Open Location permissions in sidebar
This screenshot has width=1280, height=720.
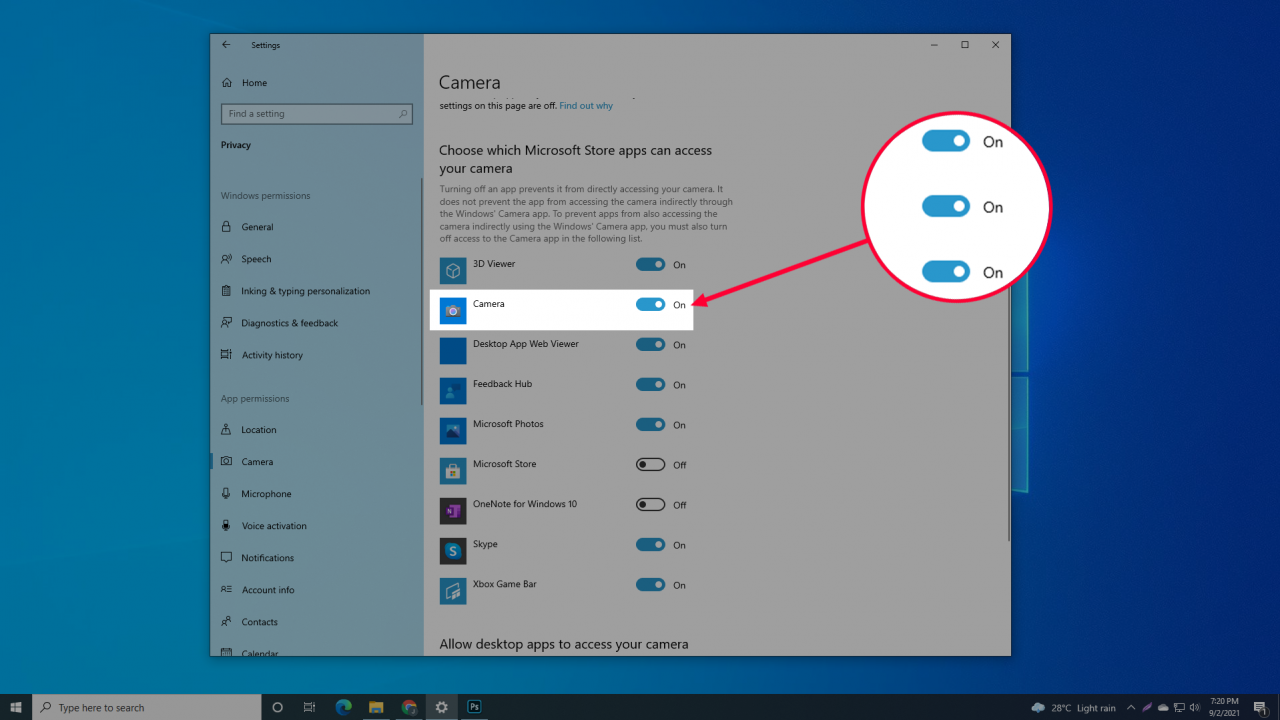point(258,430)
